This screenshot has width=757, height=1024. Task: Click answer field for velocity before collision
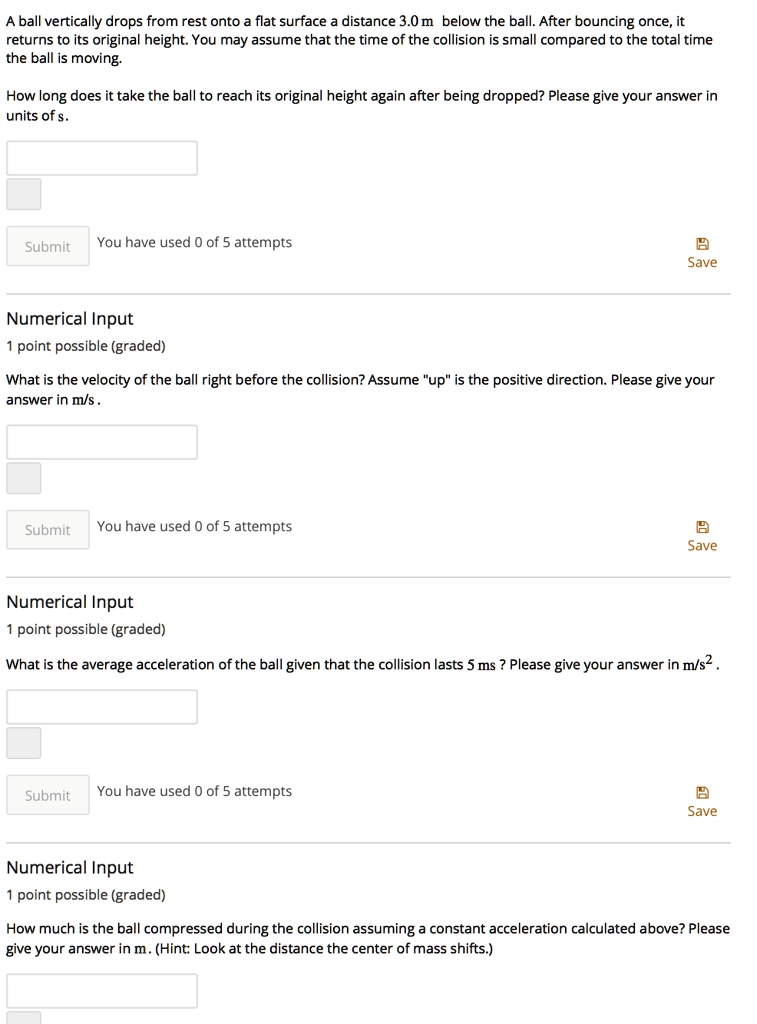pos(102,442)
